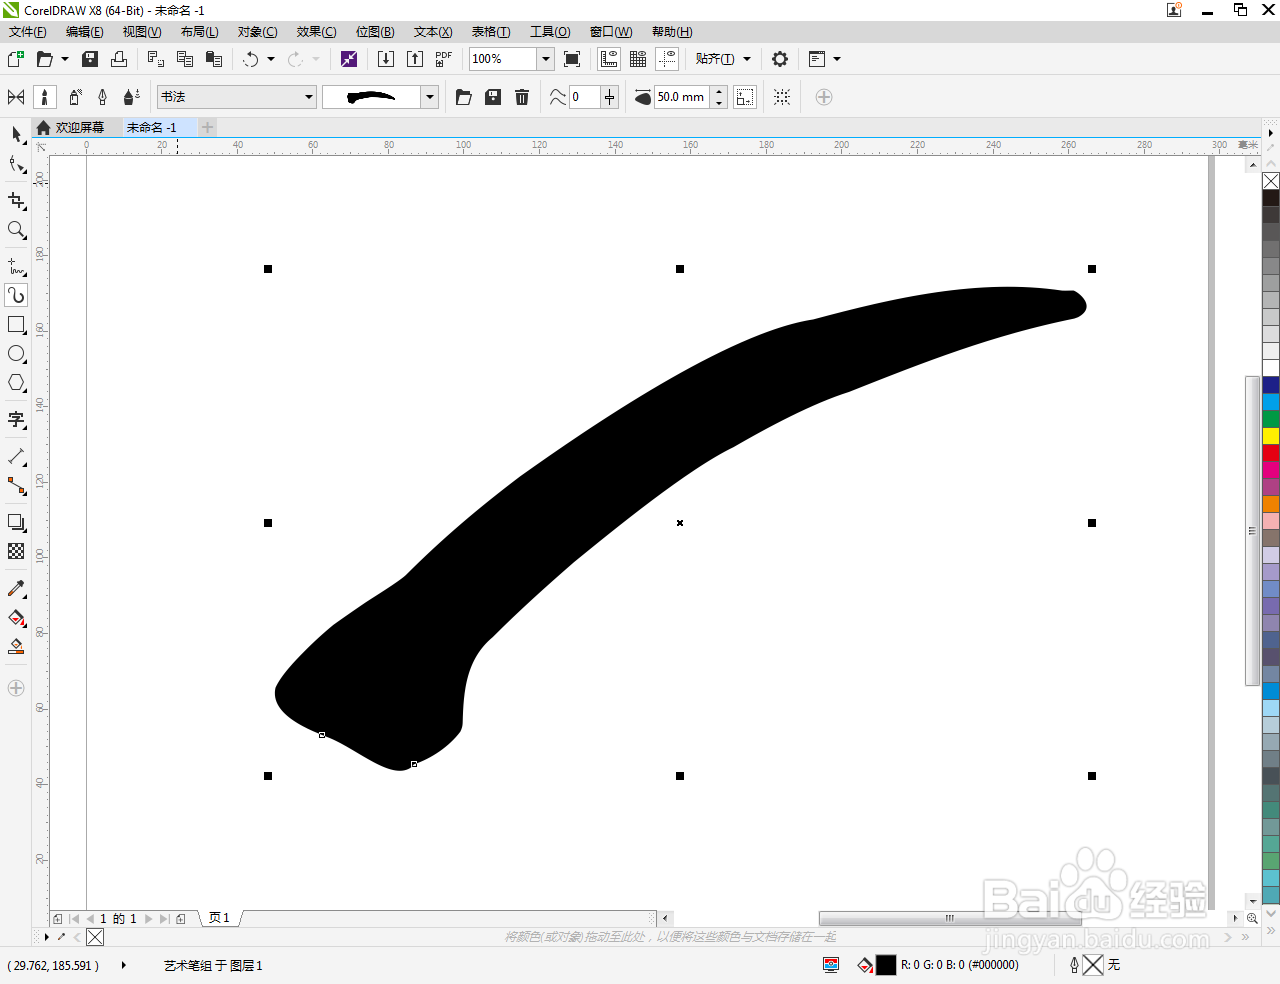Print the document

click(x=119, y=59)
